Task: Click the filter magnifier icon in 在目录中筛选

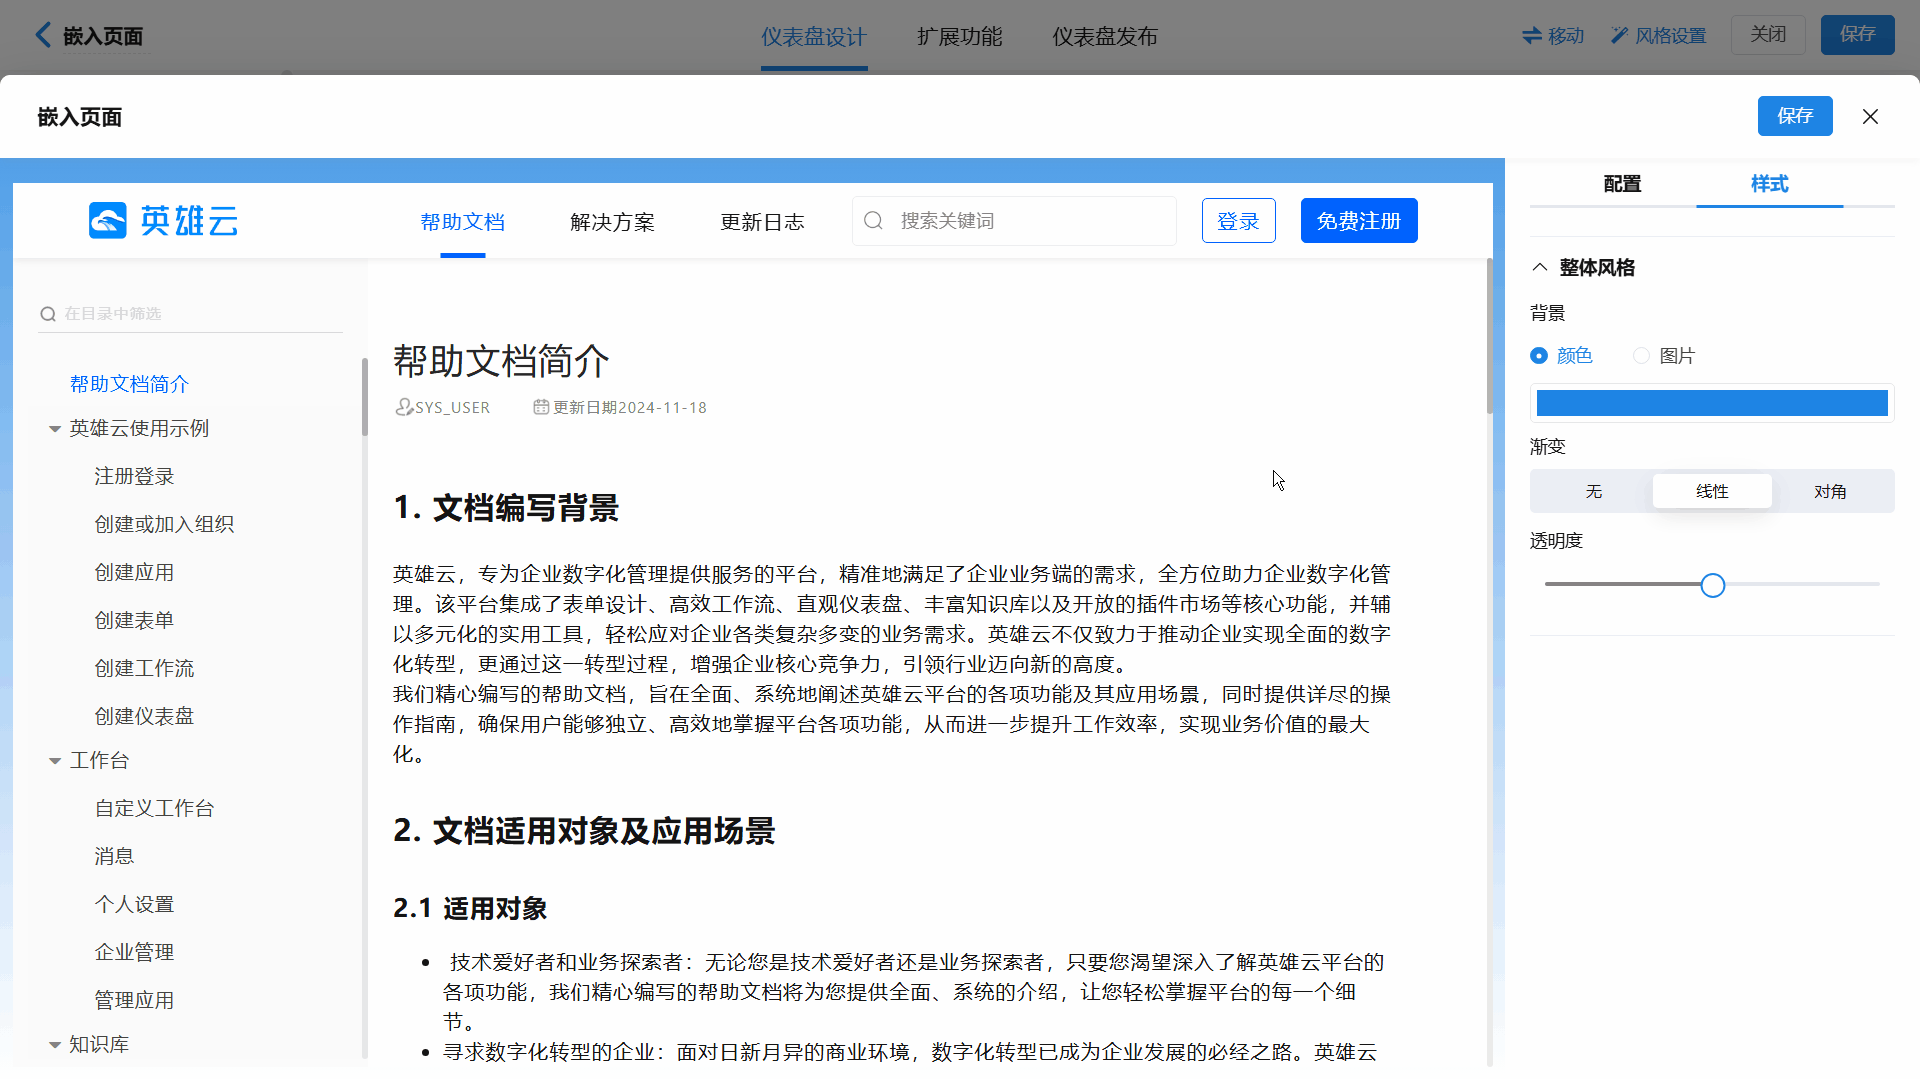Action: [47, 314]
